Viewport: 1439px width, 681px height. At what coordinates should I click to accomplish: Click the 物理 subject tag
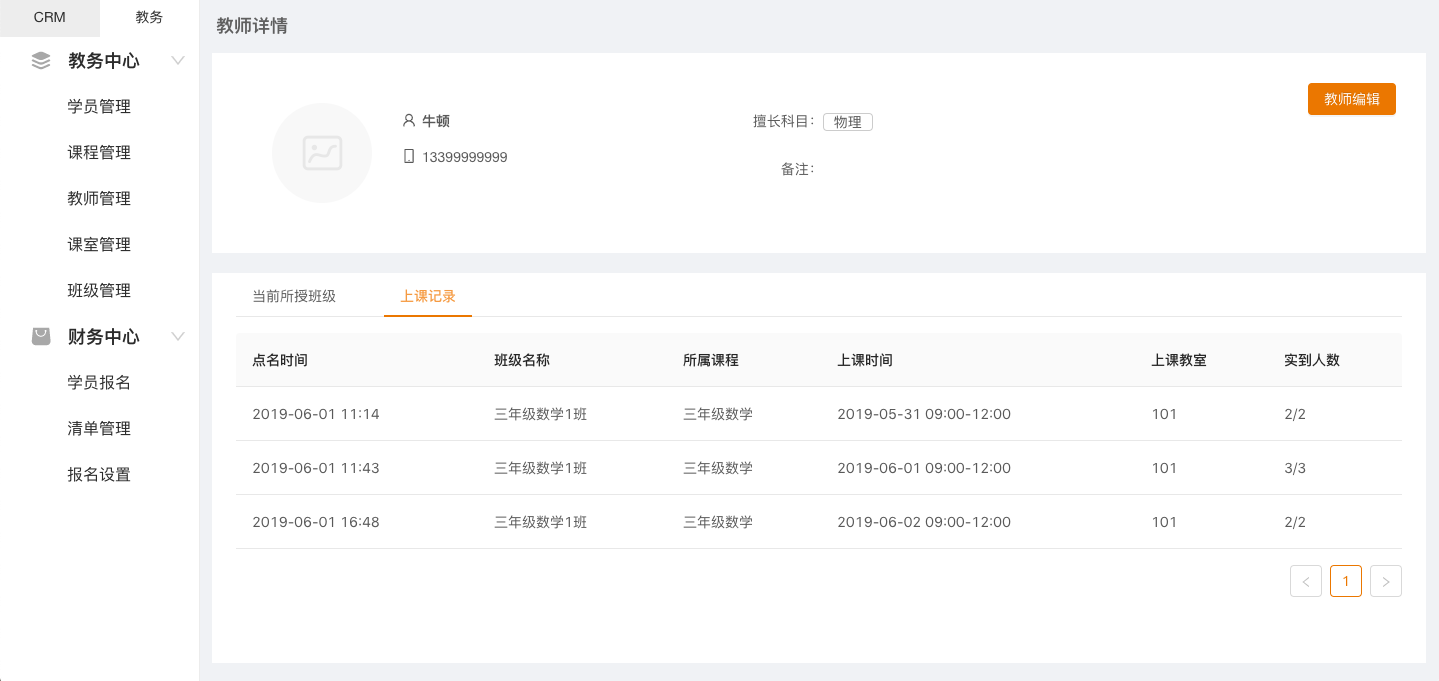(x=847, y=122)
